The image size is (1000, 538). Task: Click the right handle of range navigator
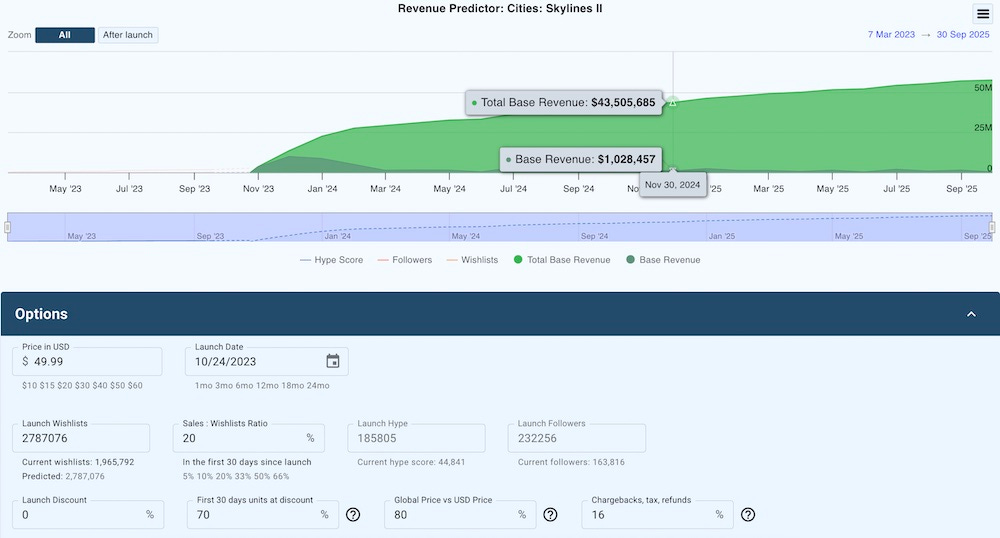point(992,227)
